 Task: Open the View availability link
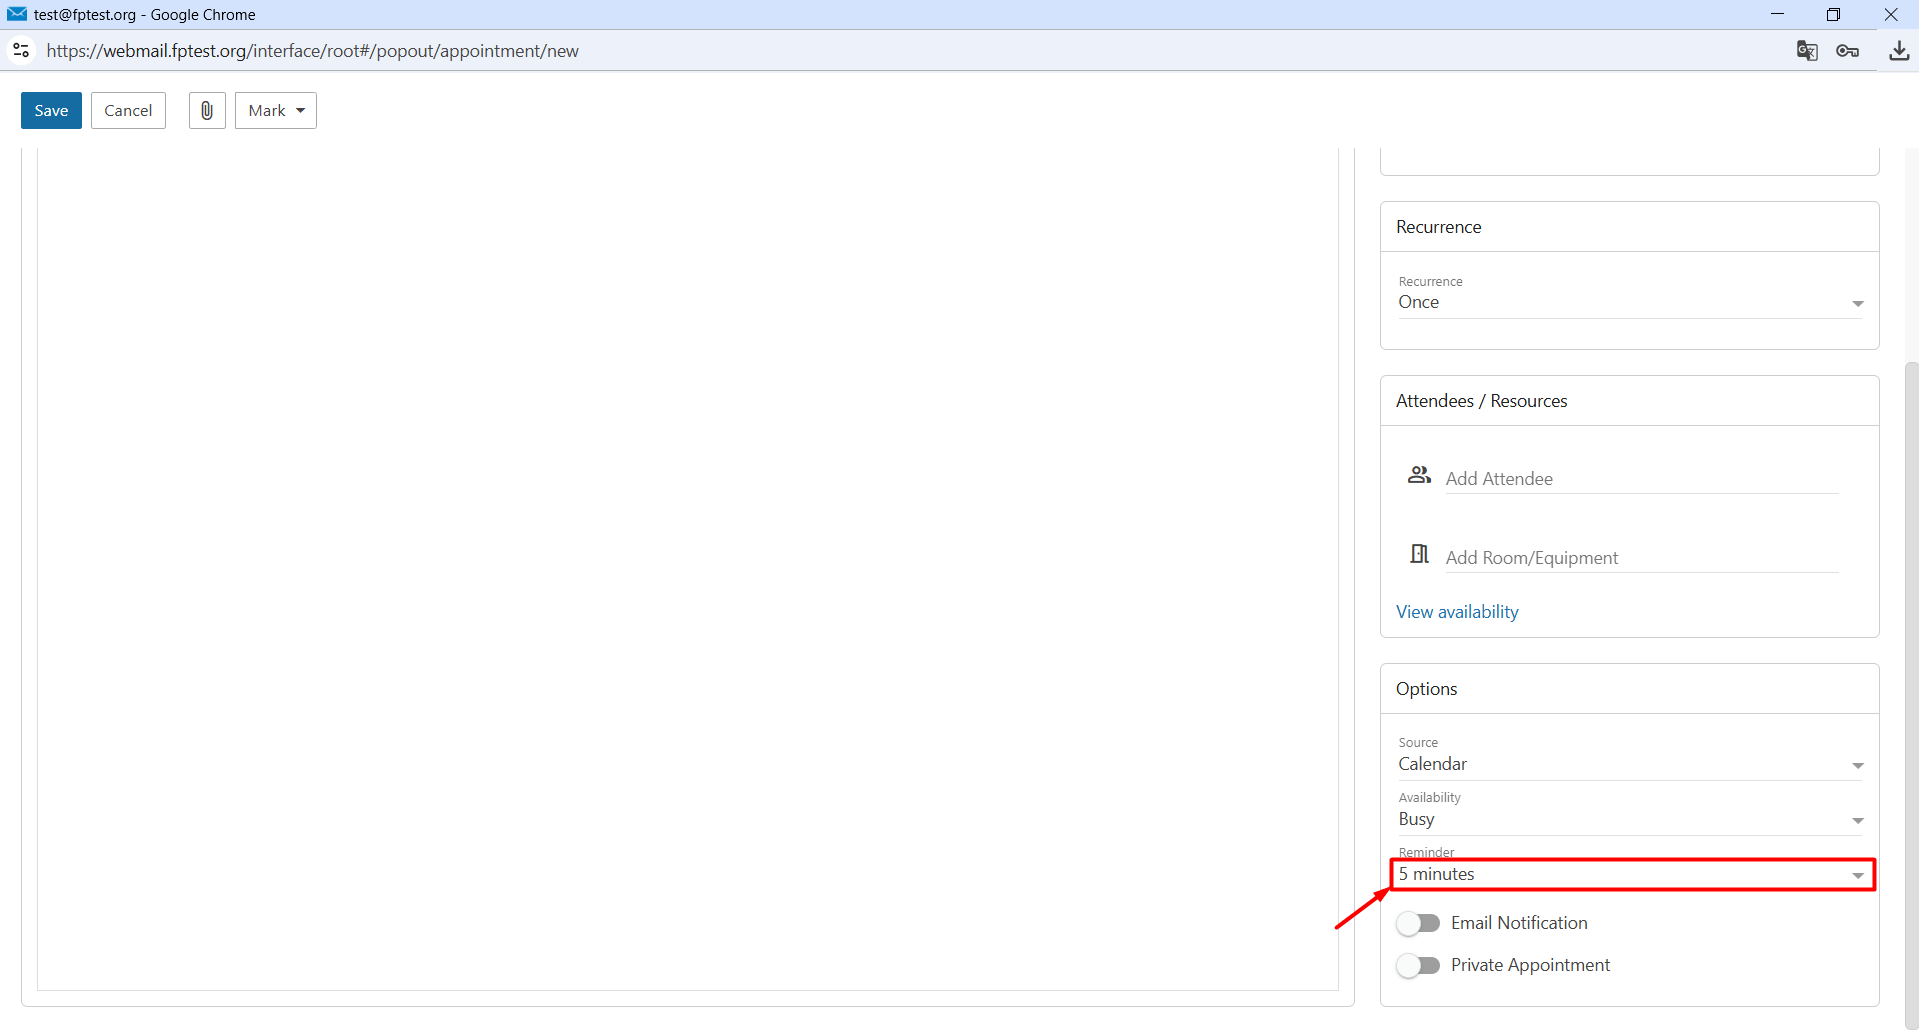point(1457,612)
